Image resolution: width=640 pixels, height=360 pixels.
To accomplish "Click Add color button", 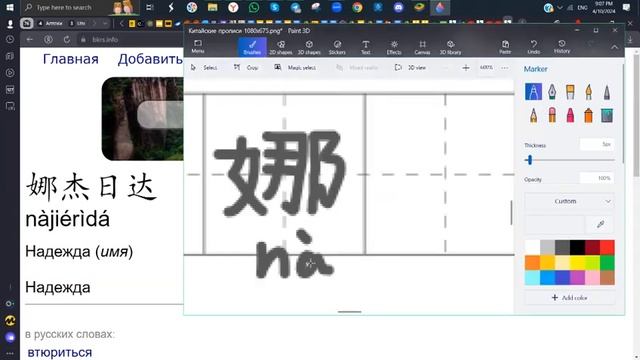I will point(569,298).
